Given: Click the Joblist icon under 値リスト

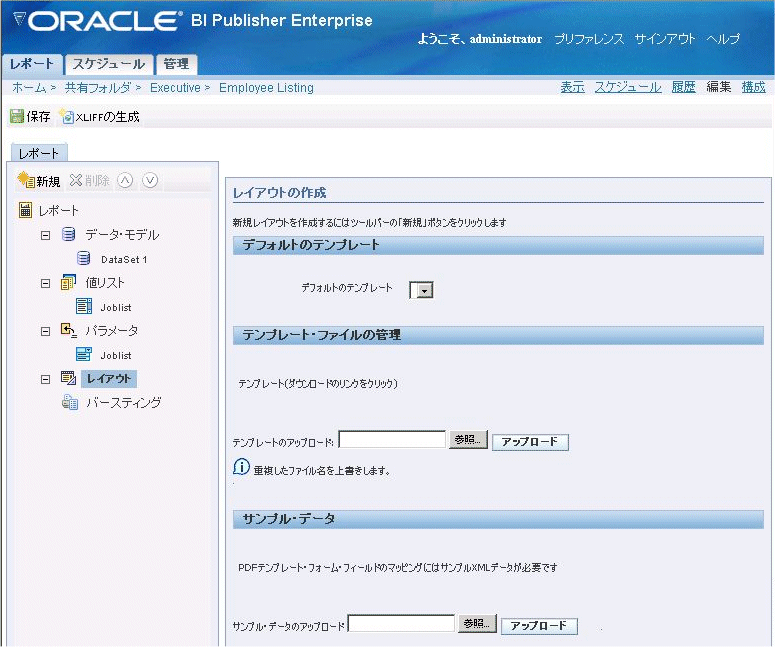Looking at the screenshot, I should click(x=84, y=306).
